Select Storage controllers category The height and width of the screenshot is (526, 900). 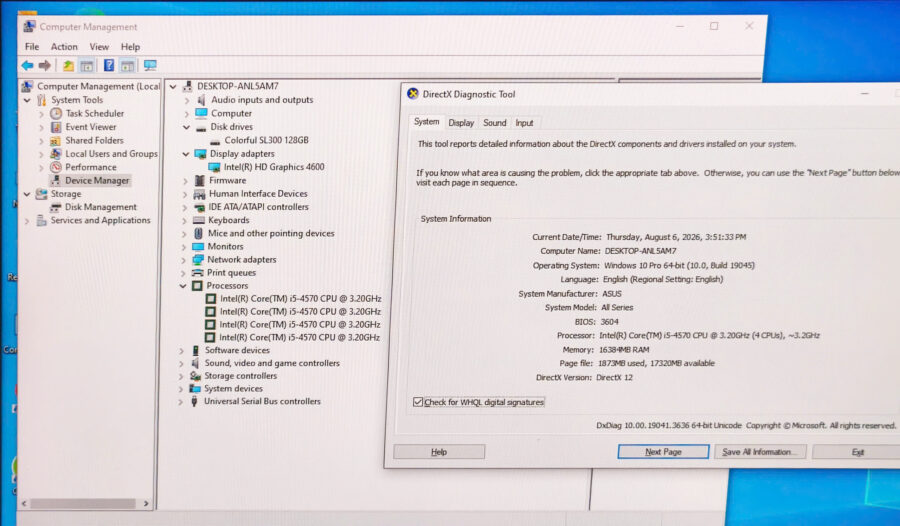pyautogui.click(x=240, y=376)
